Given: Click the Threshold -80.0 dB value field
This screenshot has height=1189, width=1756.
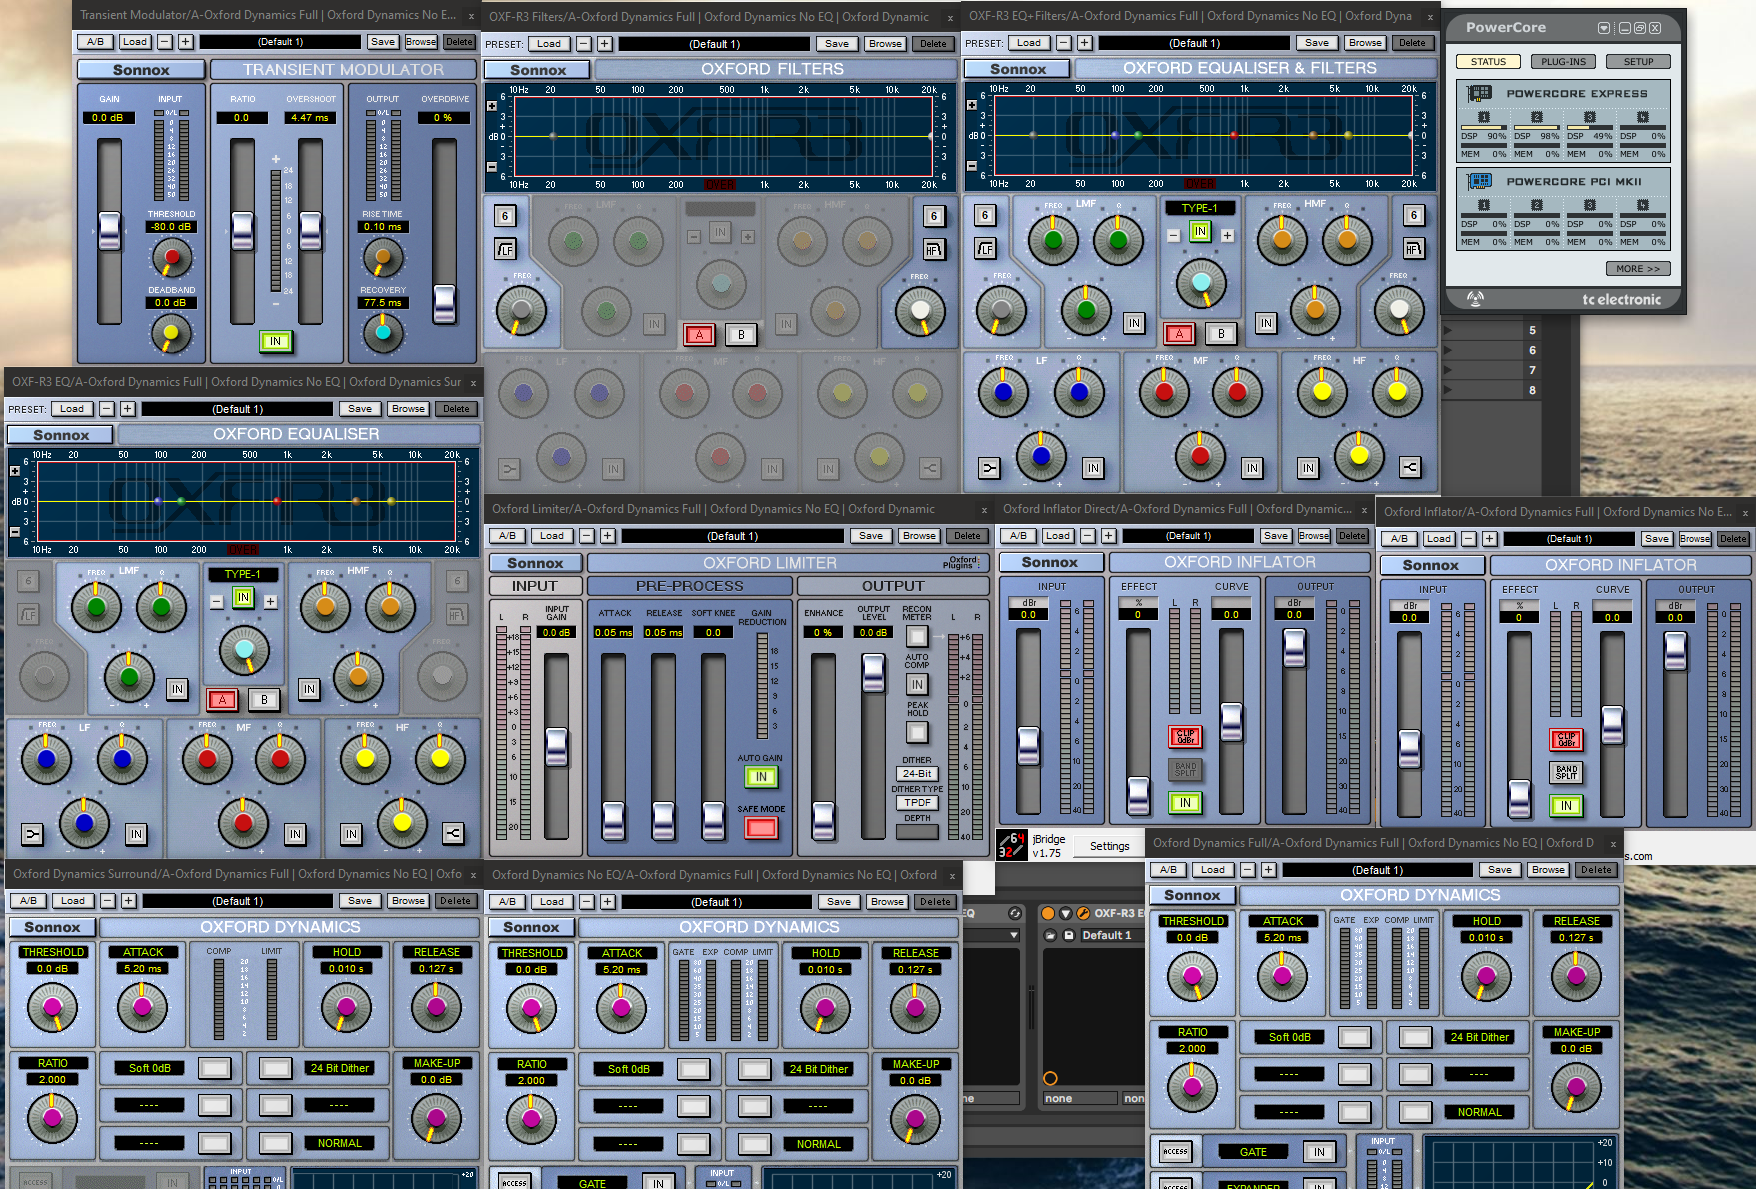Looking at the screenshot, I should click(x=171, y=227).
